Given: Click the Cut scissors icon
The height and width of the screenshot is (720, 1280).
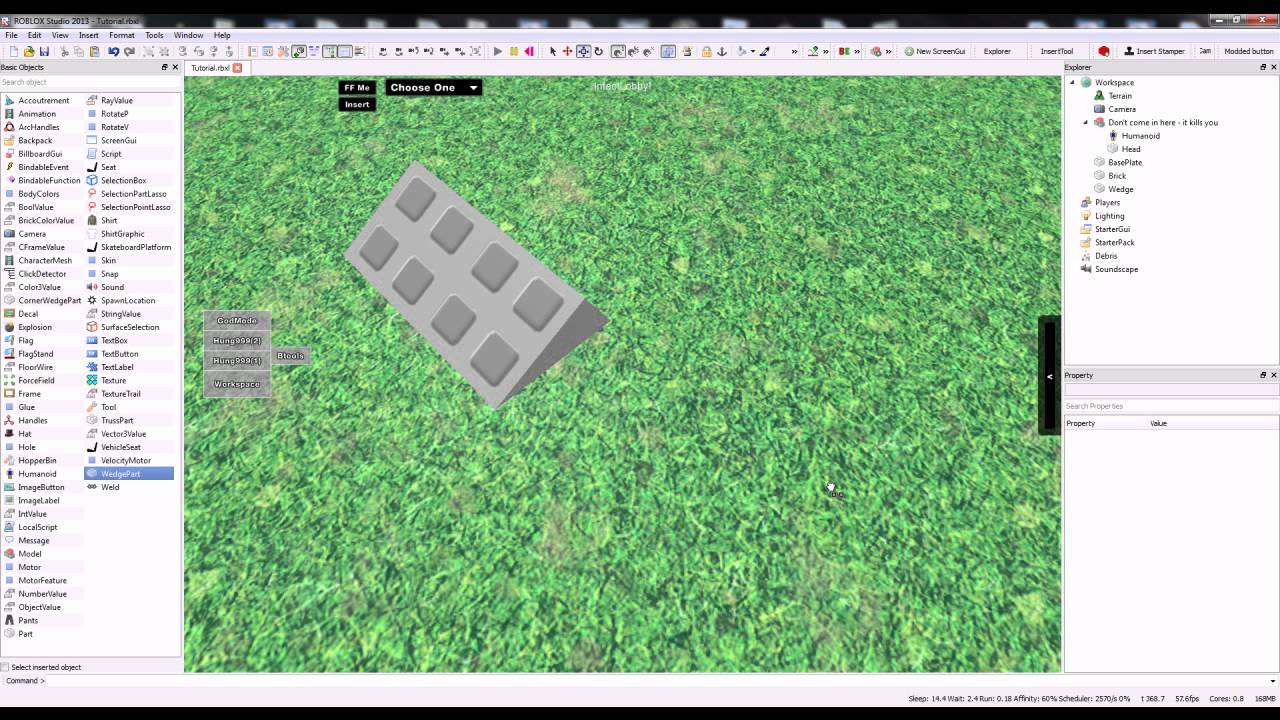Looking at the screenshot, I should tap(64, 51).
